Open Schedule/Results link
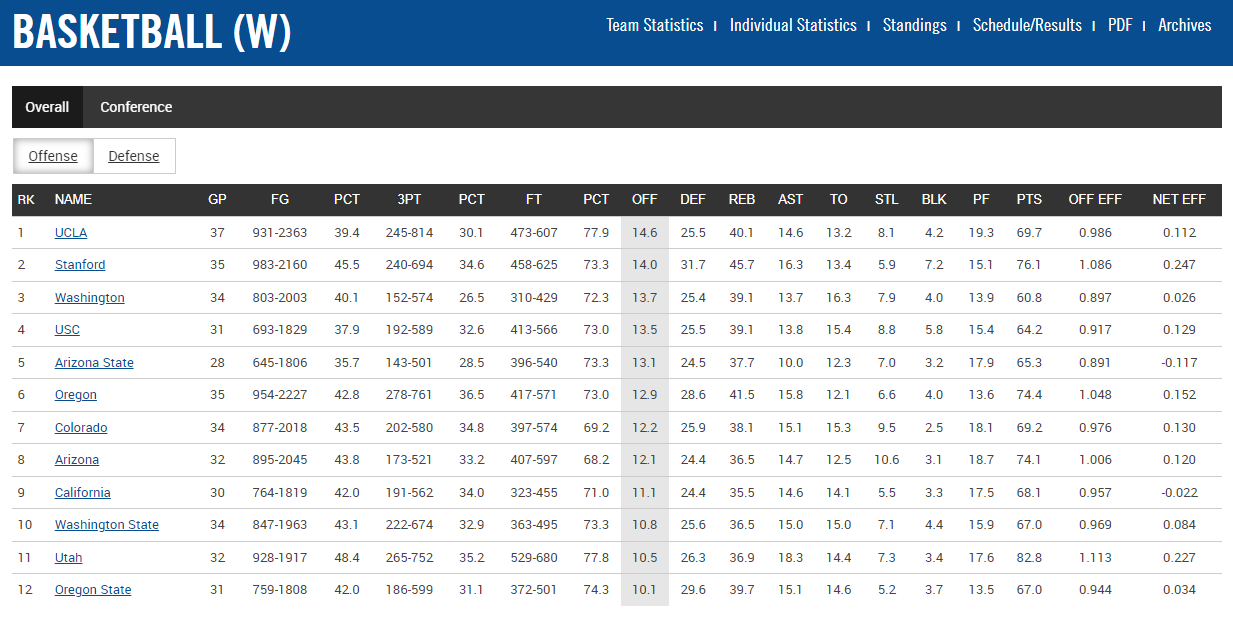 coord(1027,25)
